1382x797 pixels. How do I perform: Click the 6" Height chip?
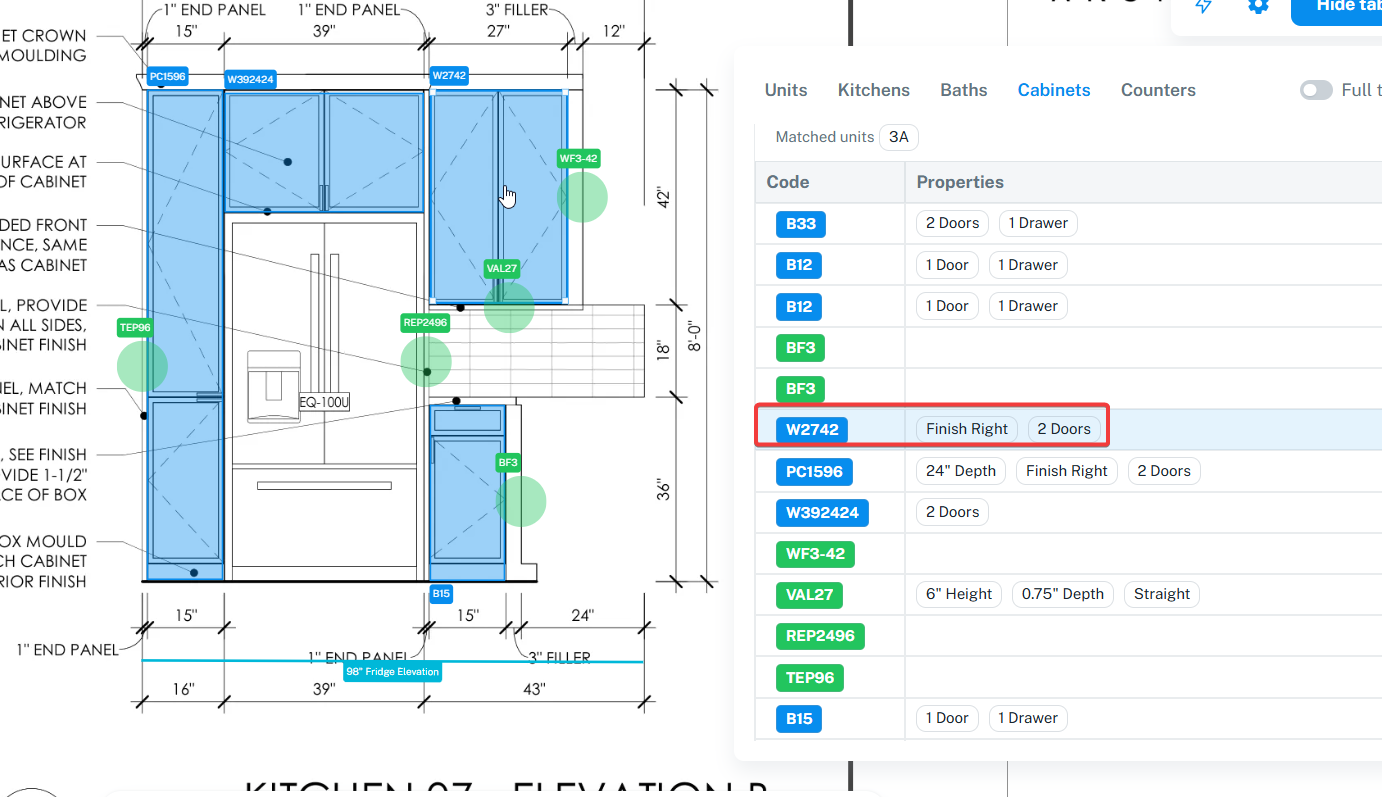point(959,594)
